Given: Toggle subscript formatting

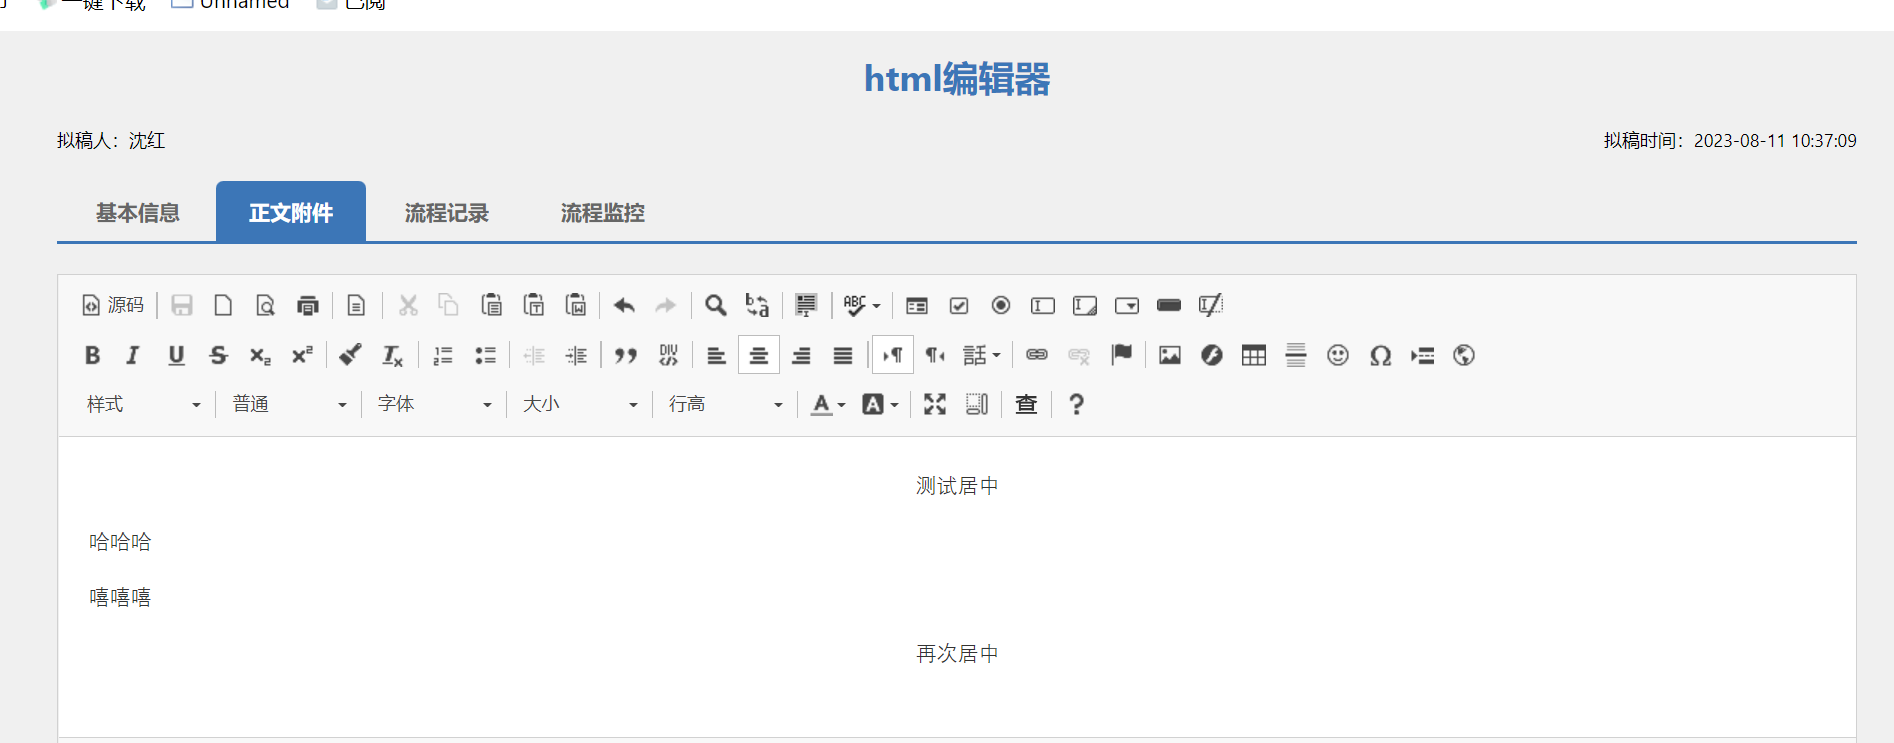Looking at the screenshot, I should click(260, 355).
